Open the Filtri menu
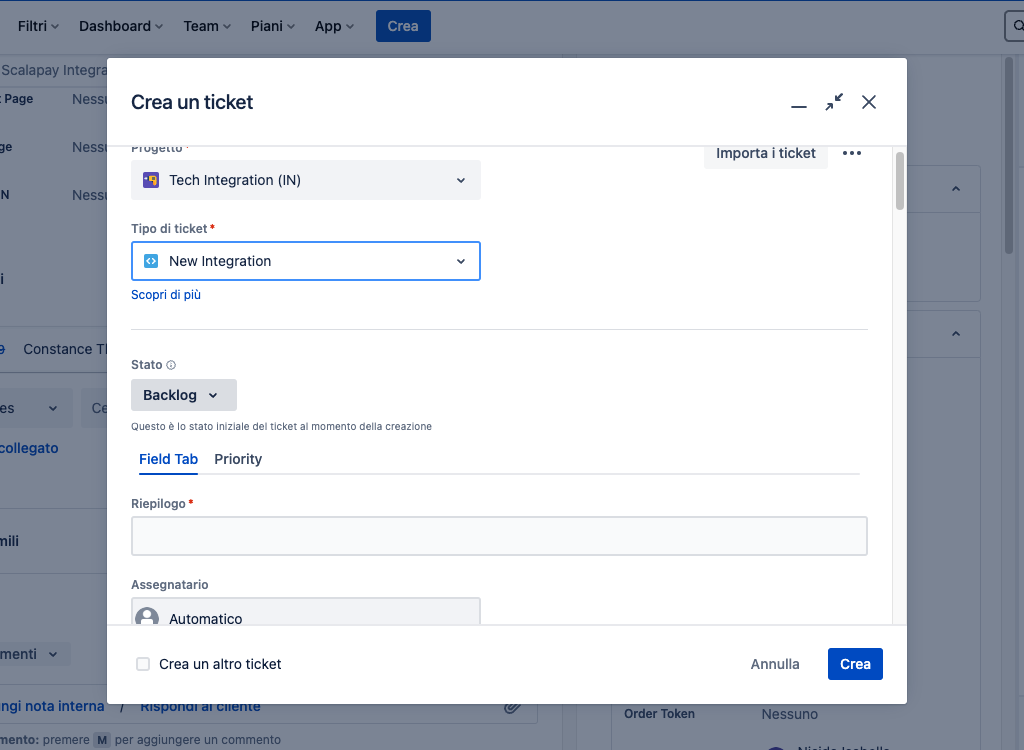This screenshot has height=750, width=1024. pos(38,26)
